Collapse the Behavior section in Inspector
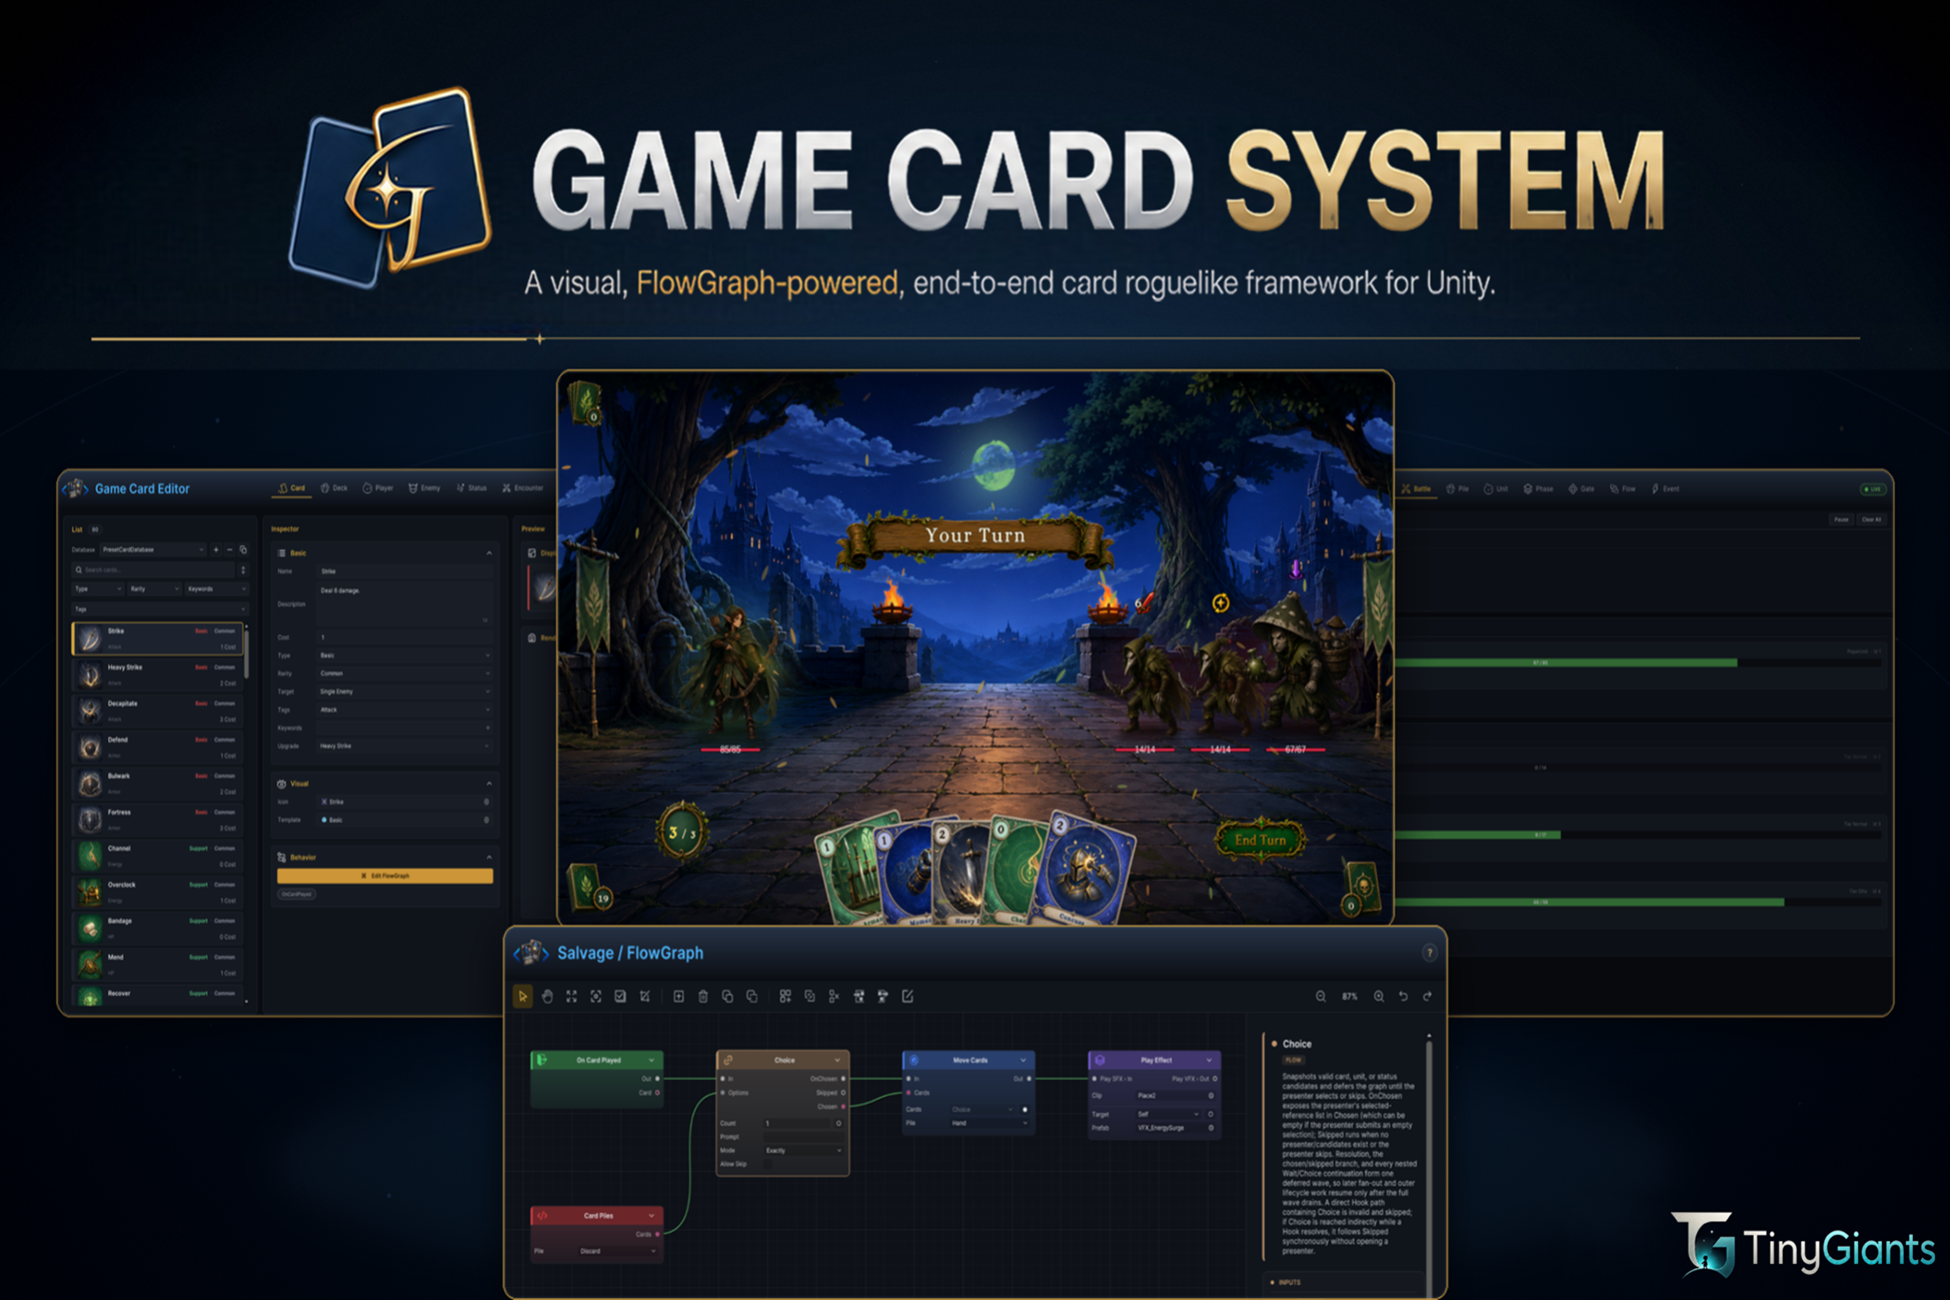This screenshot has width=1950, height=1300. click(x=489, y=857)
